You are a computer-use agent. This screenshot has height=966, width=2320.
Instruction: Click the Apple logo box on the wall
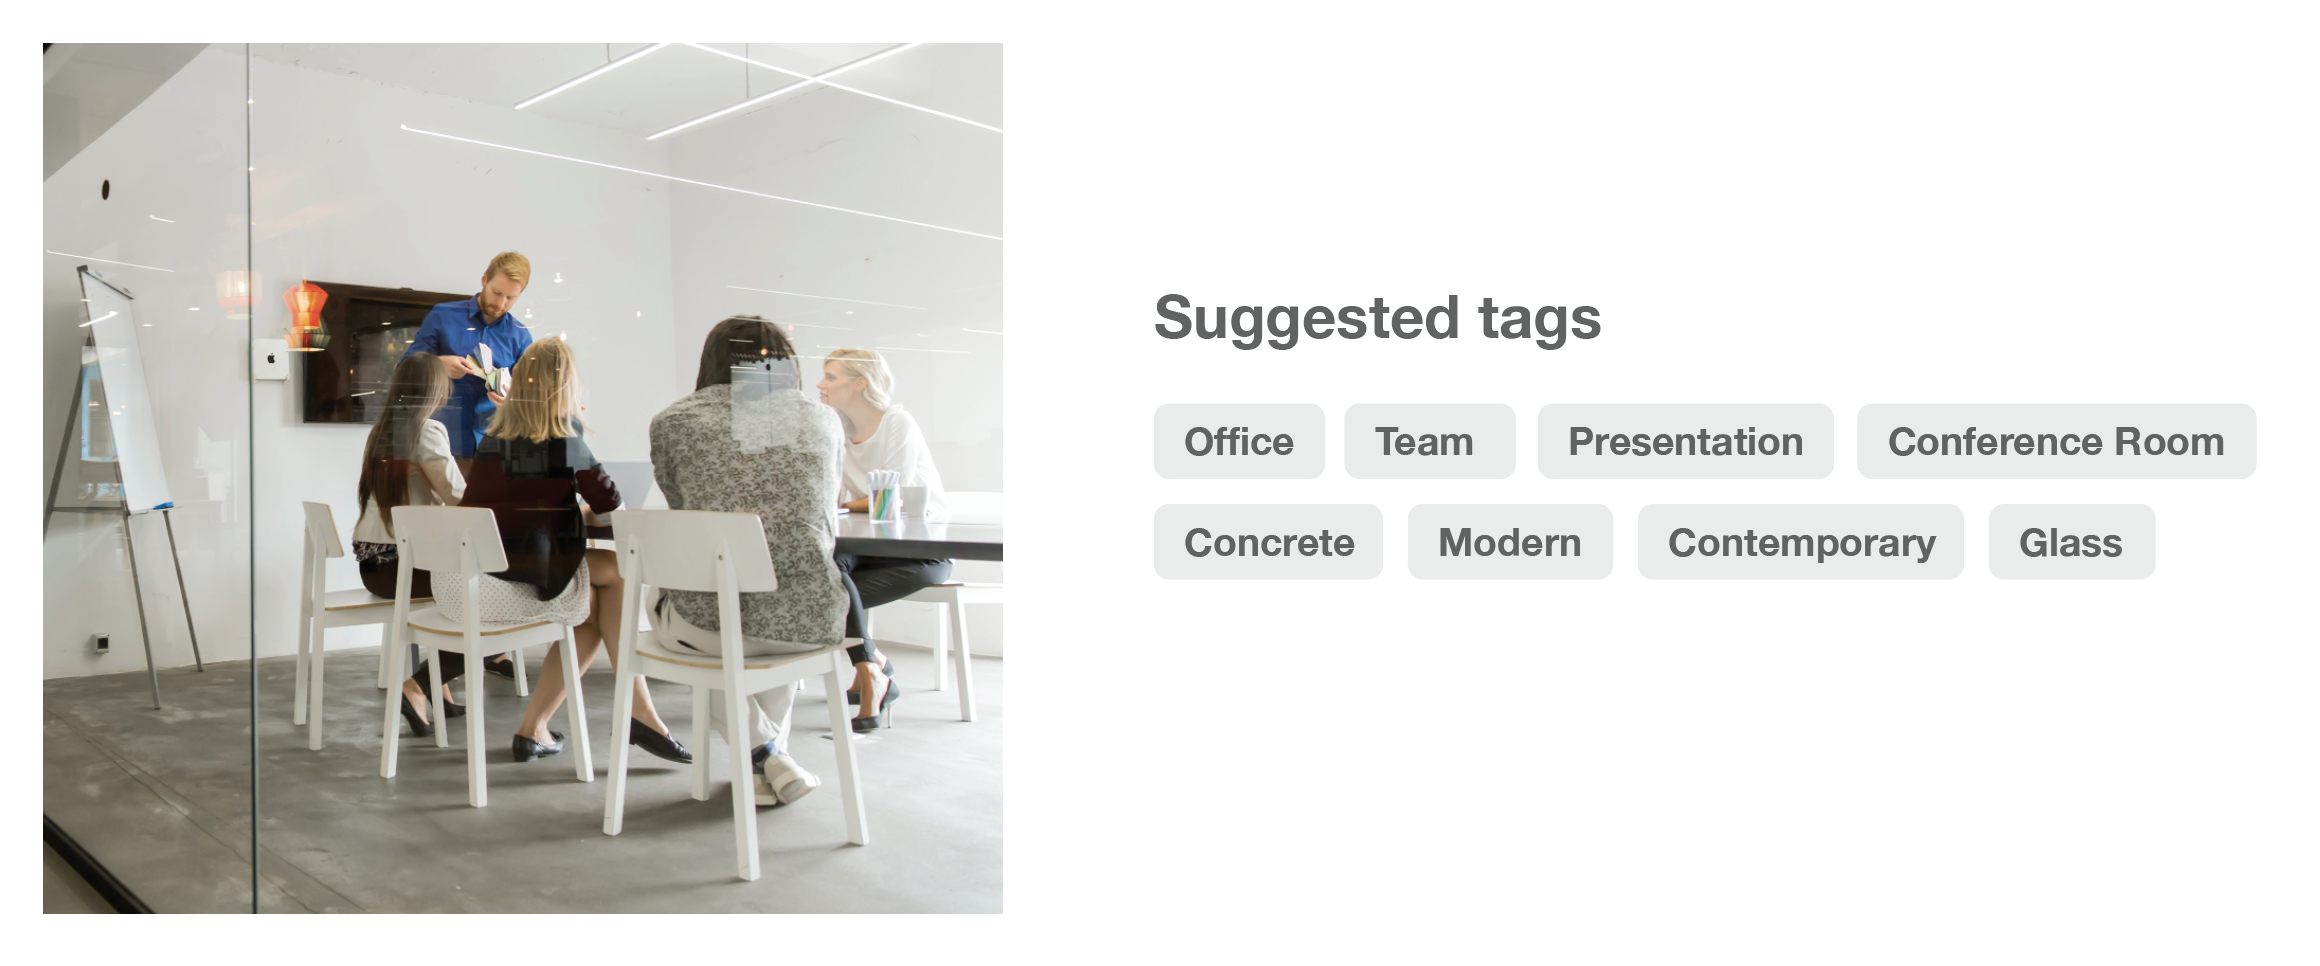pos(270,359)
